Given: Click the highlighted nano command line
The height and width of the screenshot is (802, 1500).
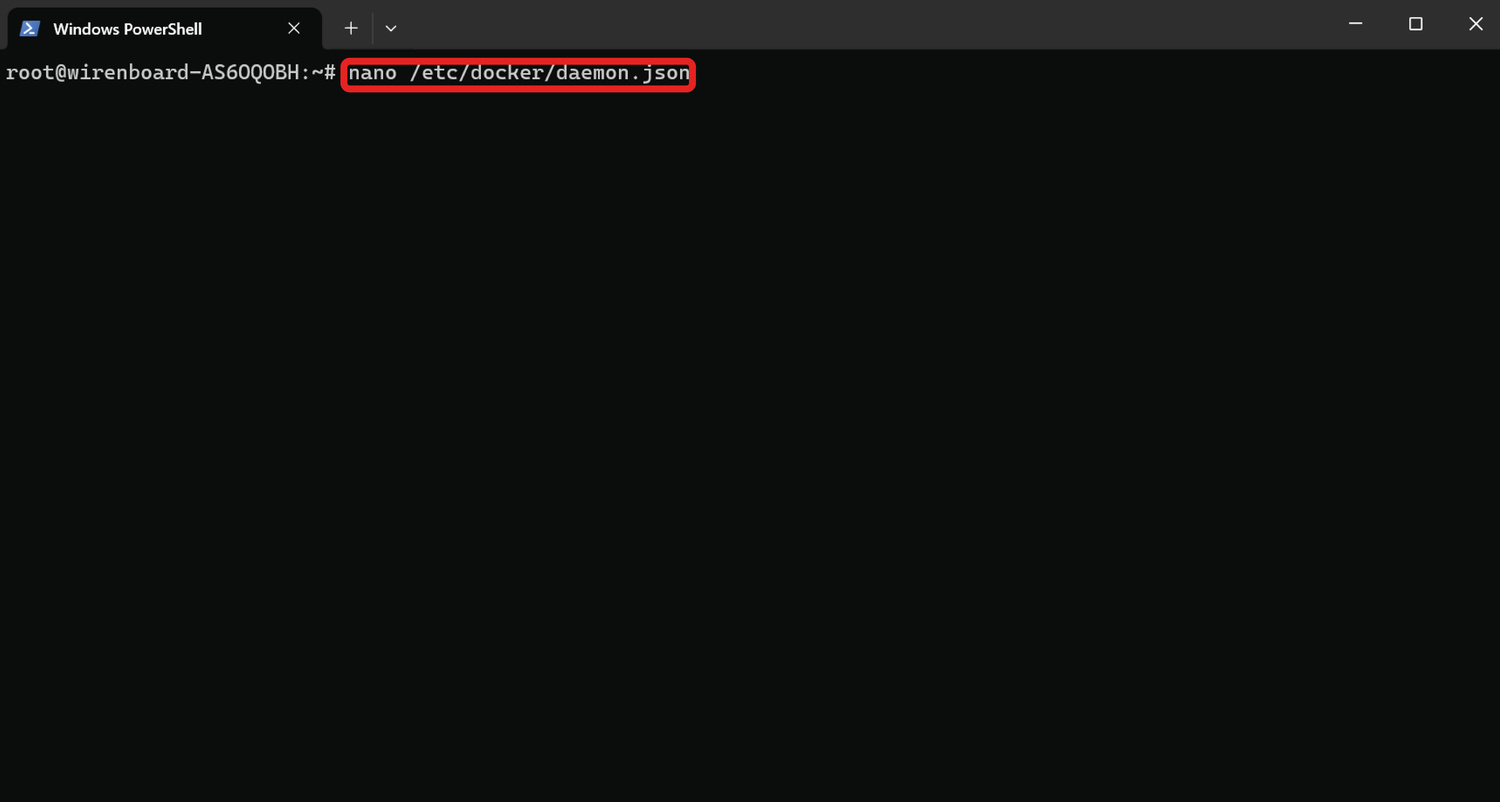Looking at the screenshot, I should [x=518, y=74].
